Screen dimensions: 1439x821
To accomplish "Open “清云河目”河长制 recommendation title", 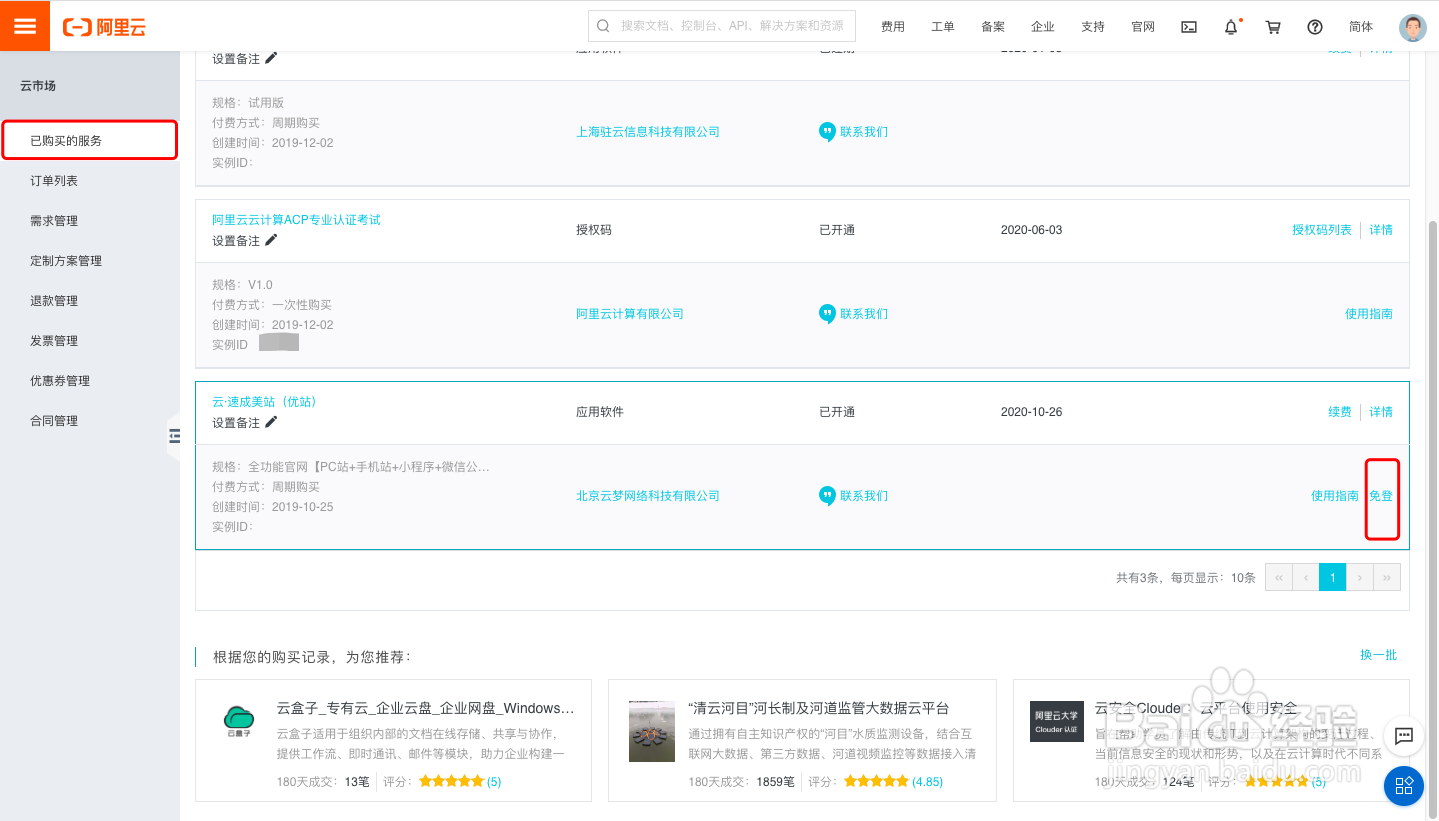I will 819,708.
